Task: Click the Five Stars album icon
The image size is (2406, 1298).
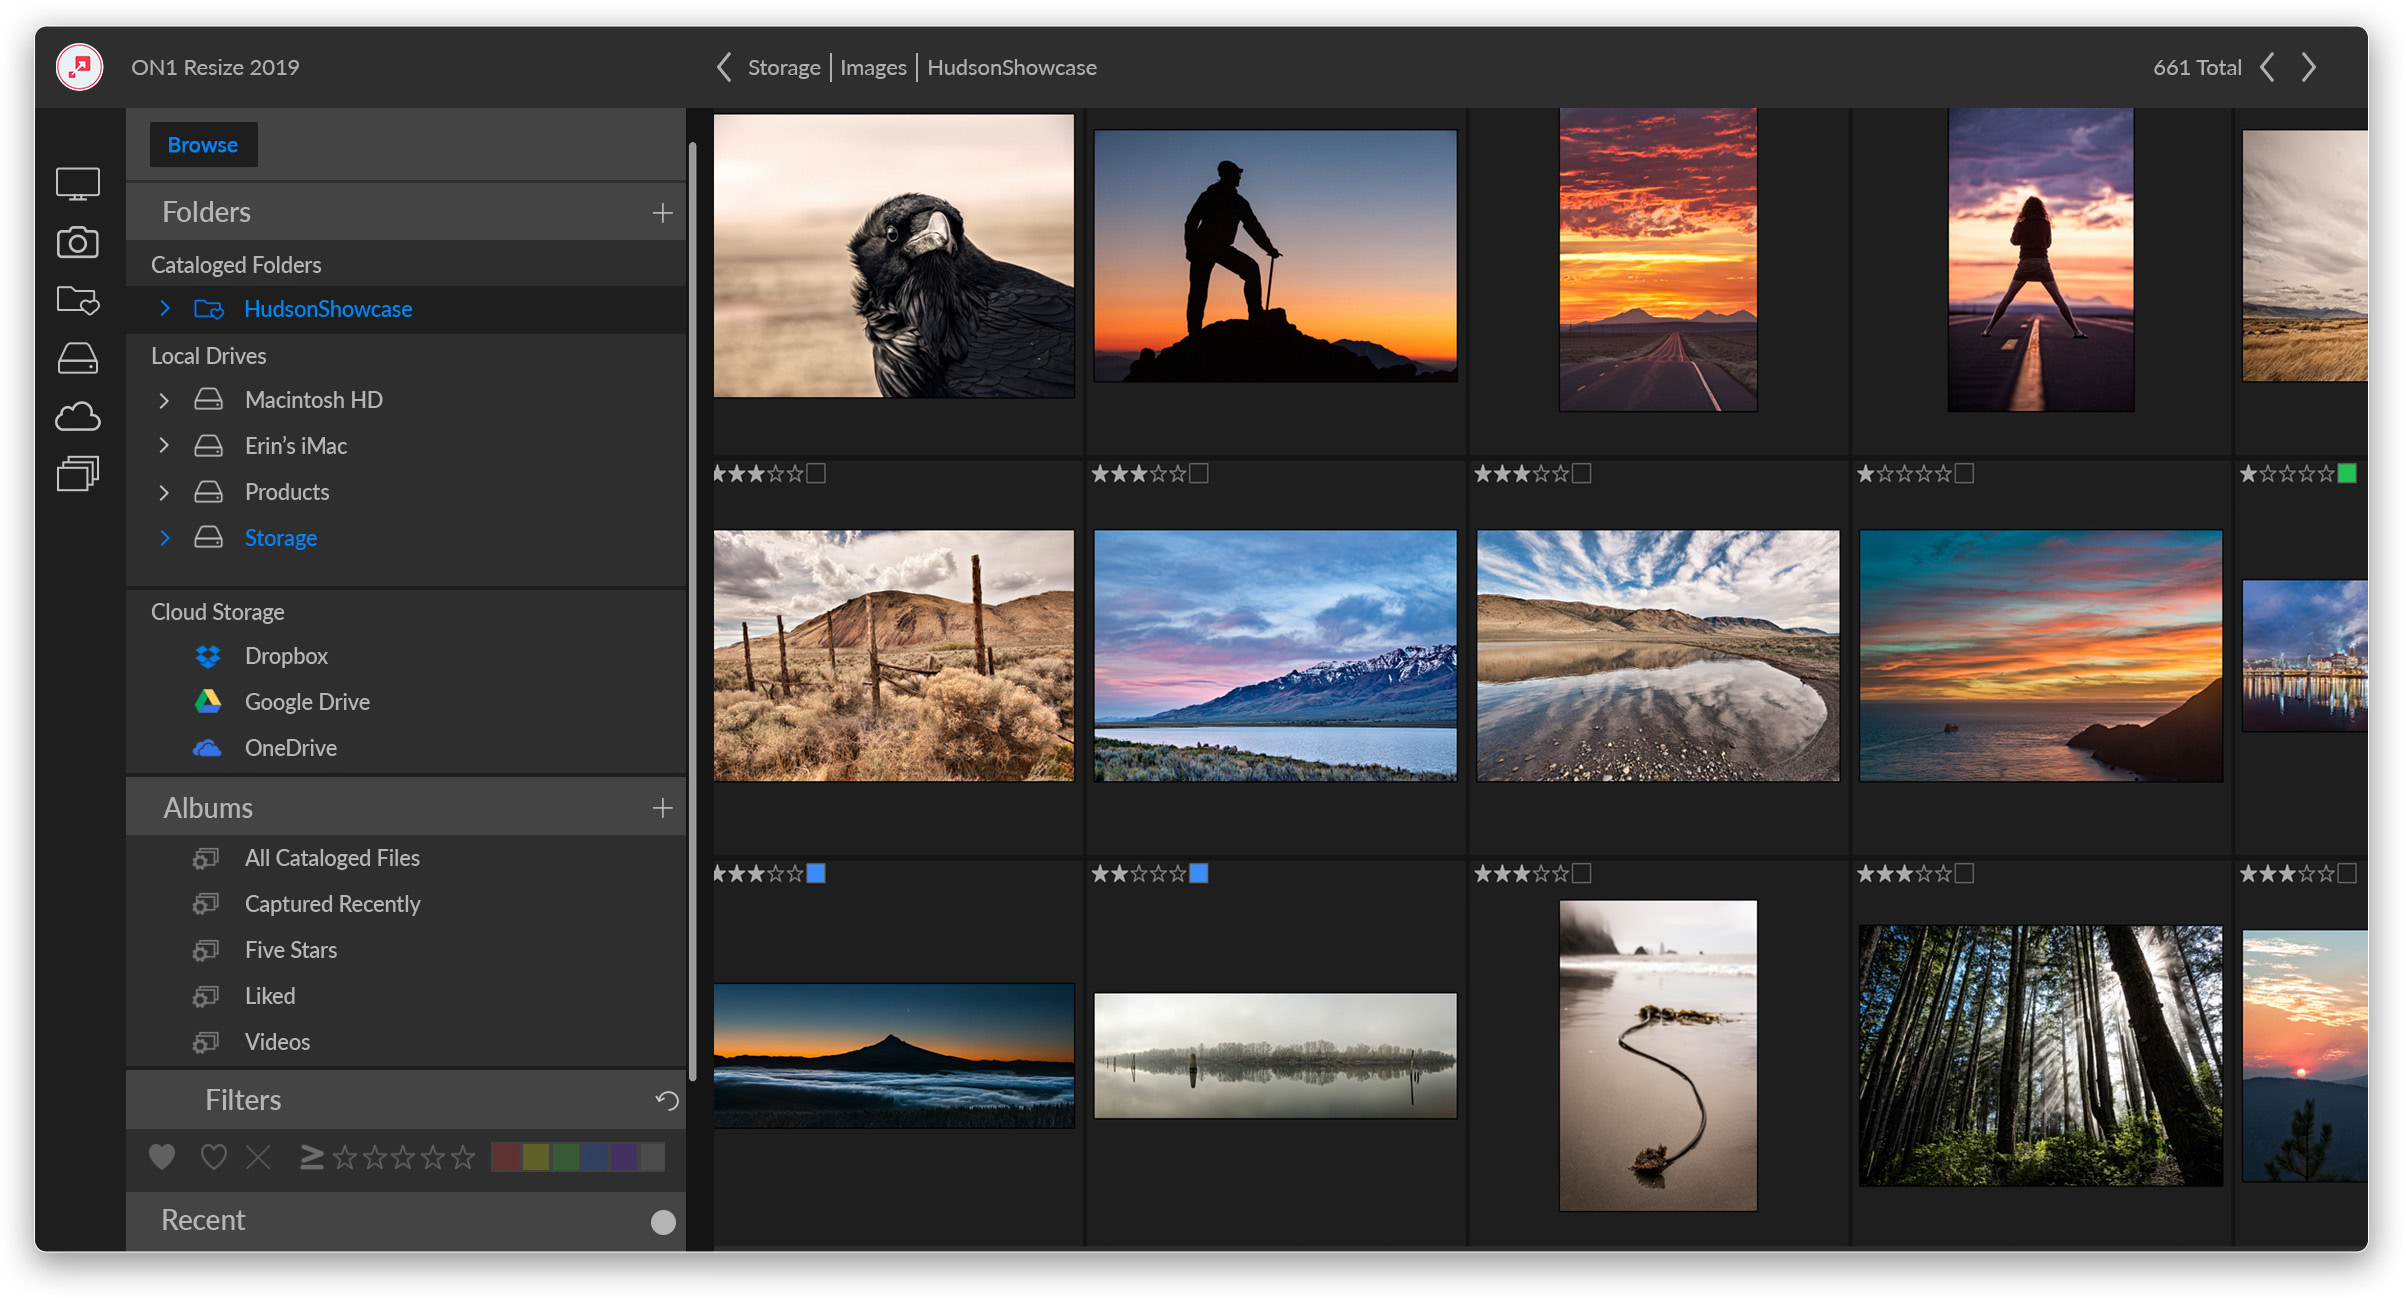Action: tap(206, 950)
